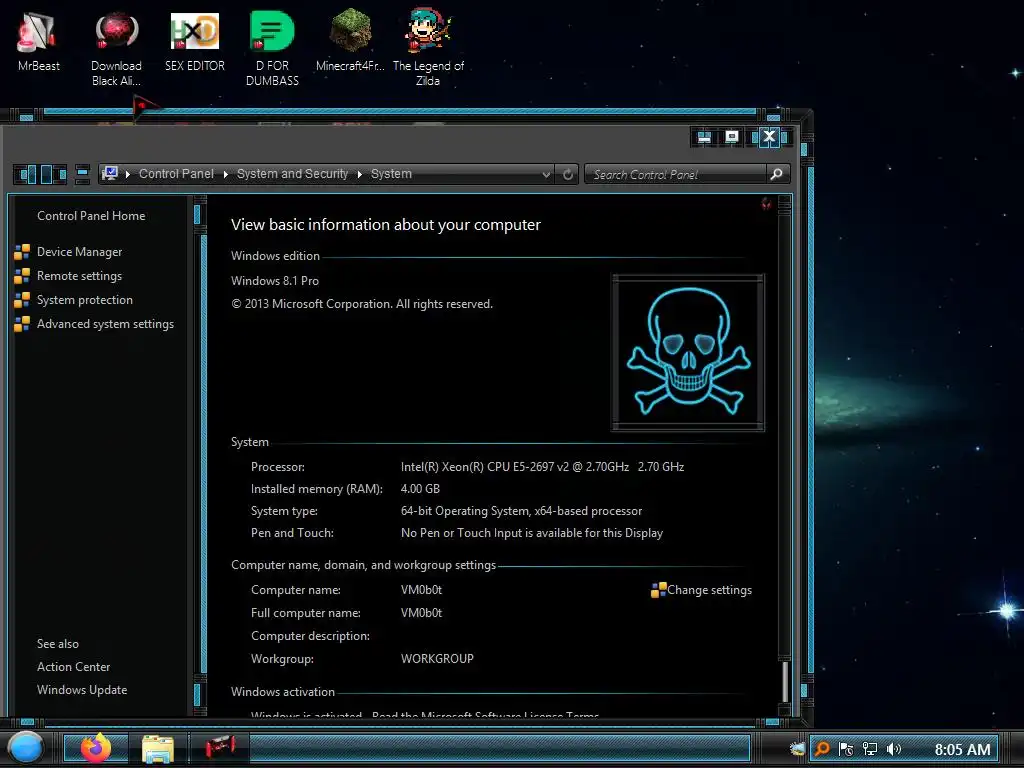Screen dimensions: 1024x768
Task: Open the Advanced system settings link
Action: [x=105, y=324]
